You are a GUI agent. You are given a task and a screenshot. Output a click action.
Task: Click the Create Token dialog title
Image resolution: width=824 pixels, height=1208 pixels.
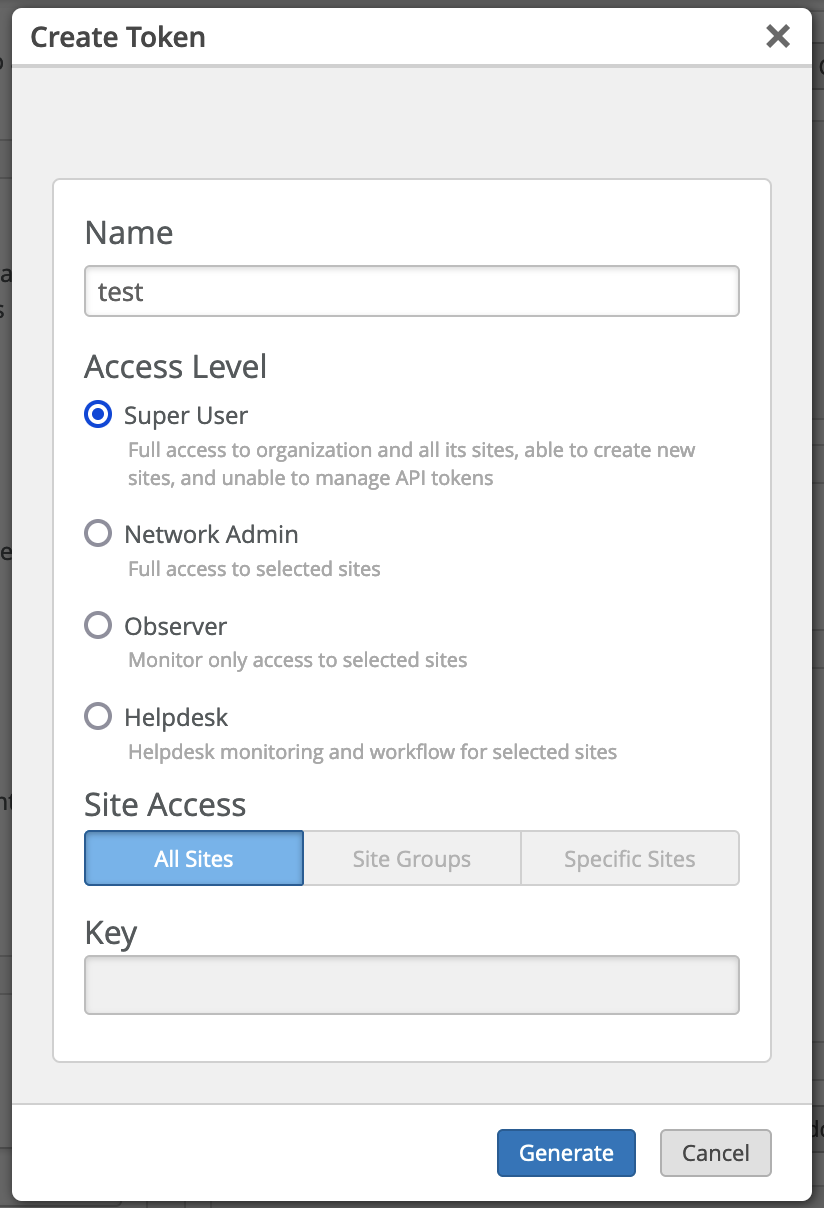(118, 37)
